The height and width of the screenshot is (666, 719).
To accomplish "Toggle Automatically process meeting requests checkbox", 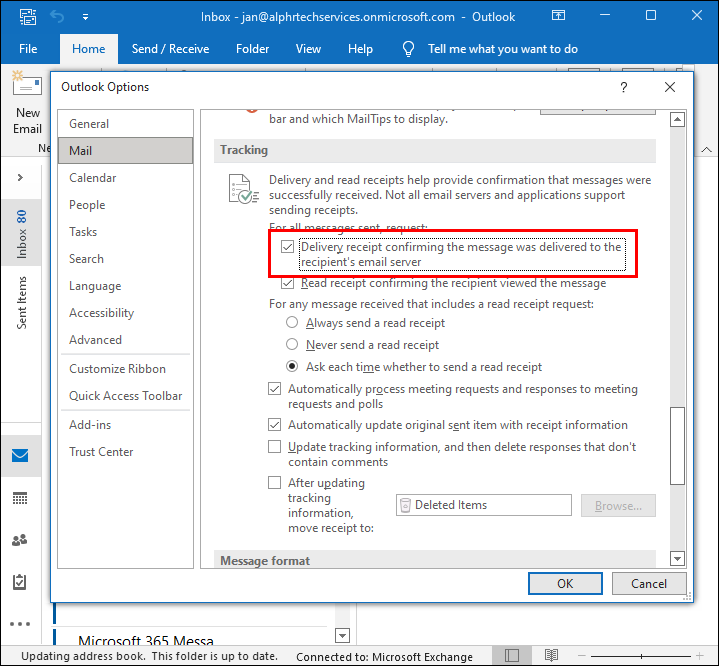I will [x=275, y=389].
